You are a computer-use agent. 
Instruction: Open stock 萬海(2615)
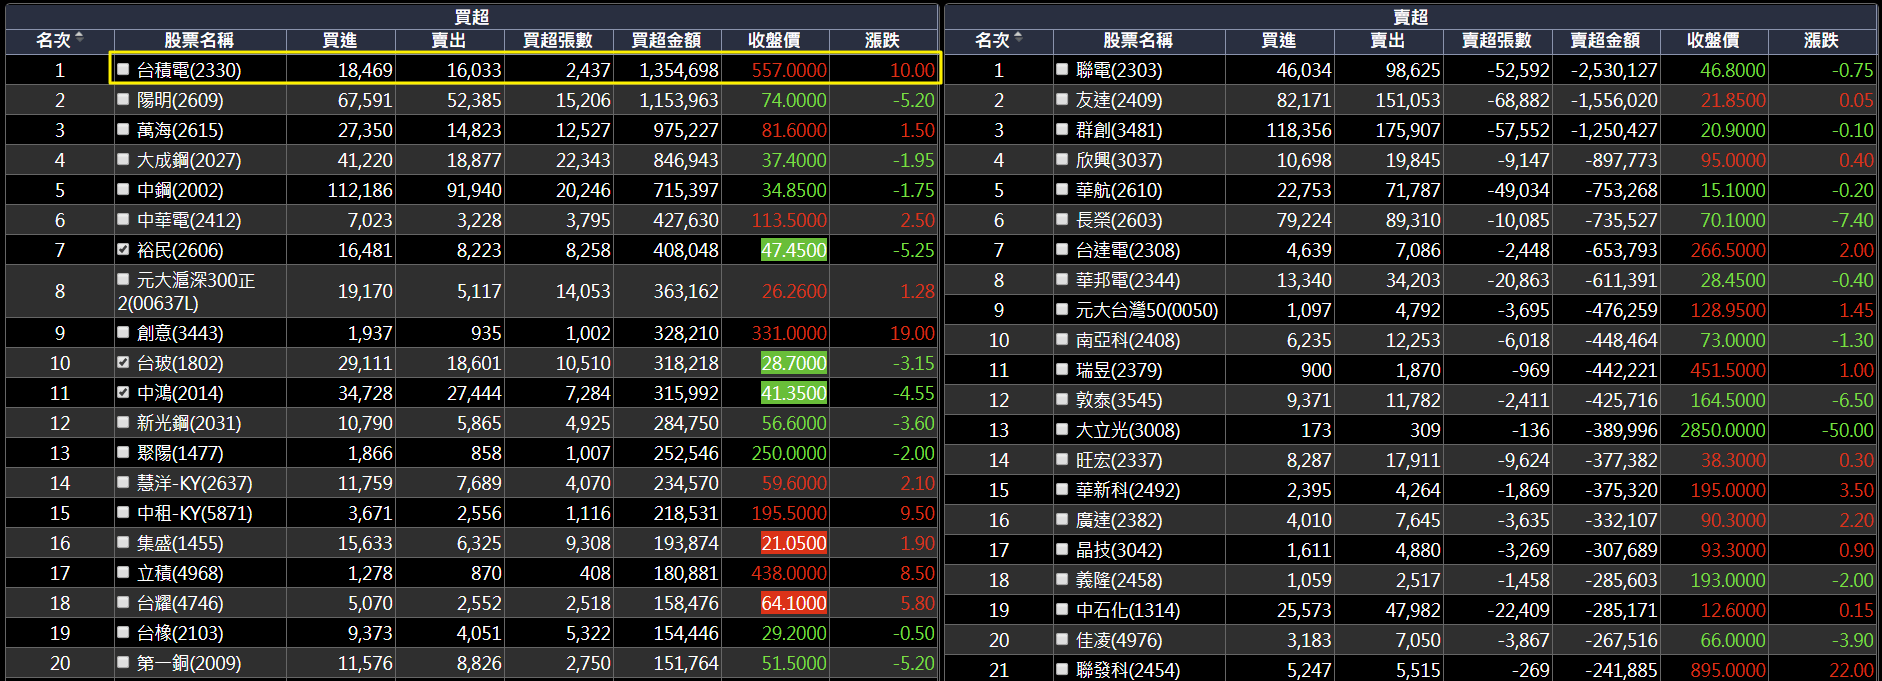pos(180,130)
